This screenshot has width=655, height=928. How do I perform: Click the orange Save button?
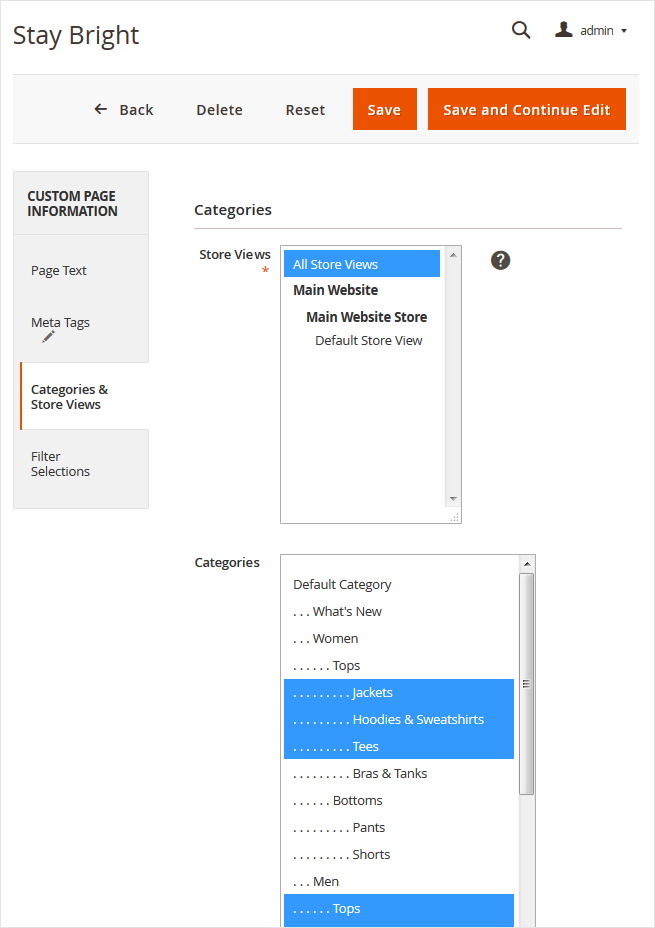coord(384,110)
